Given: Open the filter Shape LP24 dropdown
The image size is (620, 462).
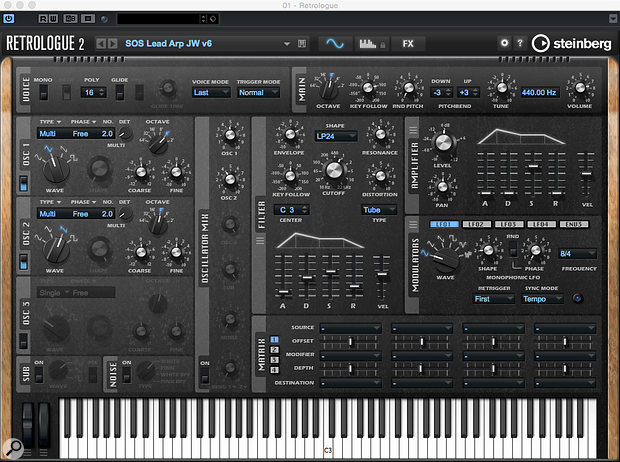Looking at the screenshot, I should pos(336,136).
